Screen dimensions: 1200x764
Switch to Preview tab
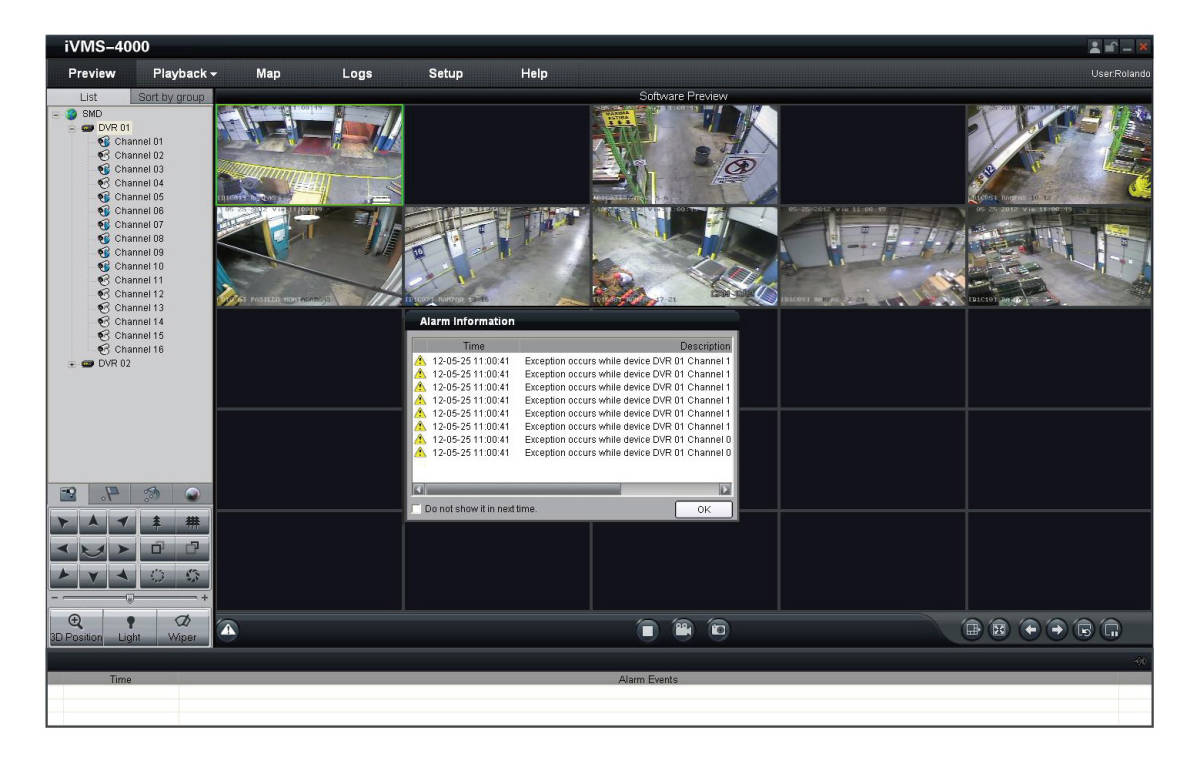pyautogui.click(x=92, y=74)
